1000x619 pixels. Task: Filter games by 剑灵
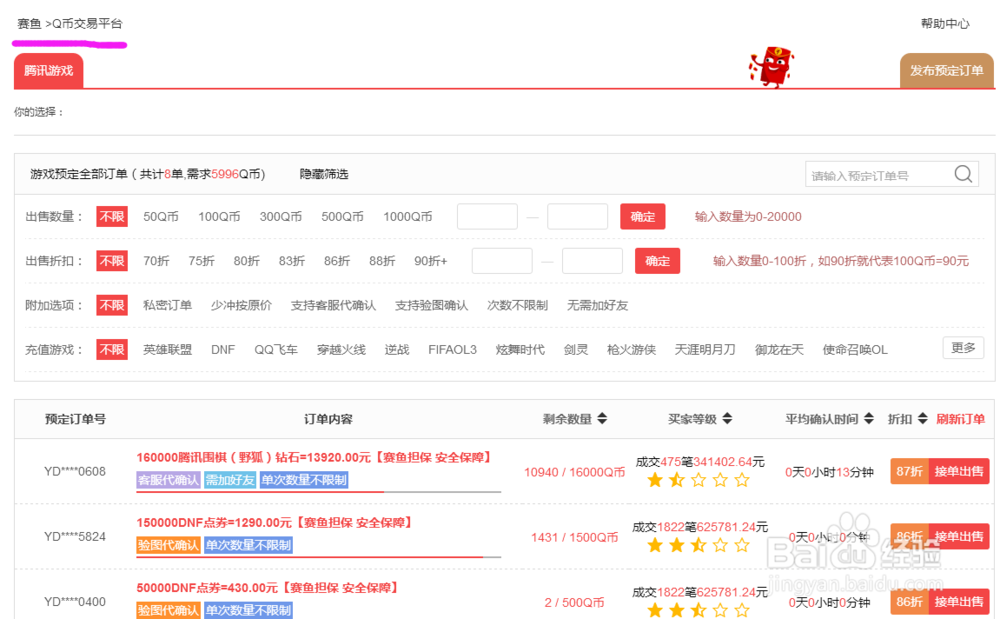[576, 349]
